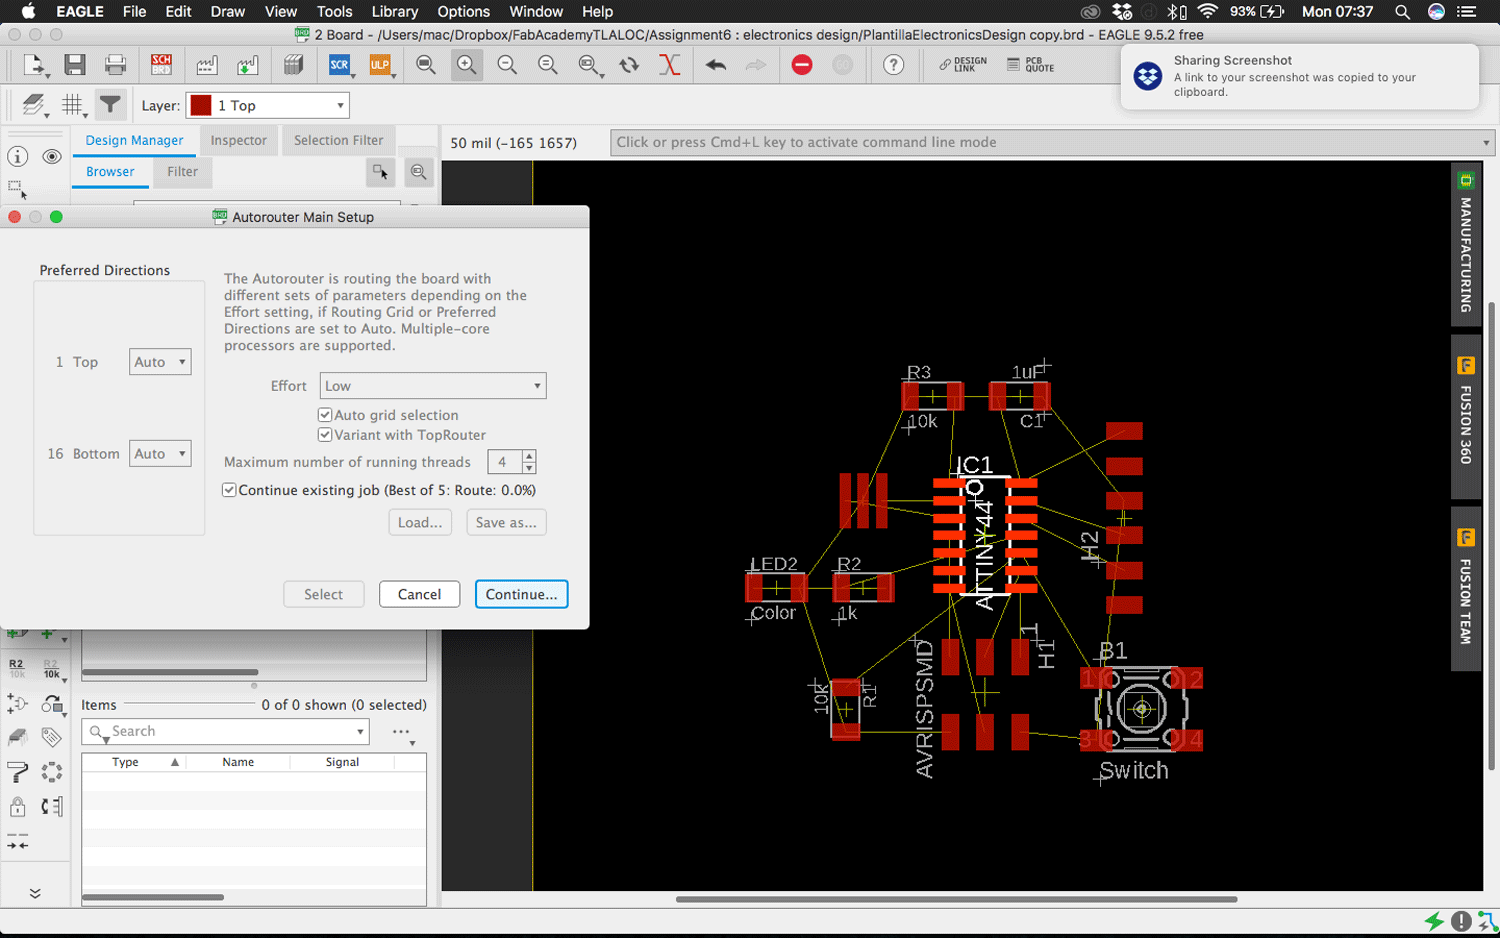Click the Print icon in the toolbar

115,65
